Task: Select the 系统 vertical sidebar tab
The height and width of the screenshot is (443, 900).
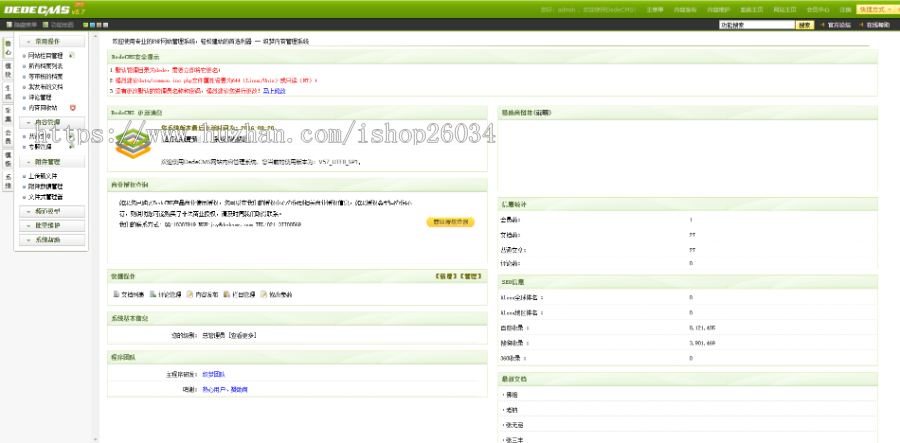Action: click(x=7, y=181)
